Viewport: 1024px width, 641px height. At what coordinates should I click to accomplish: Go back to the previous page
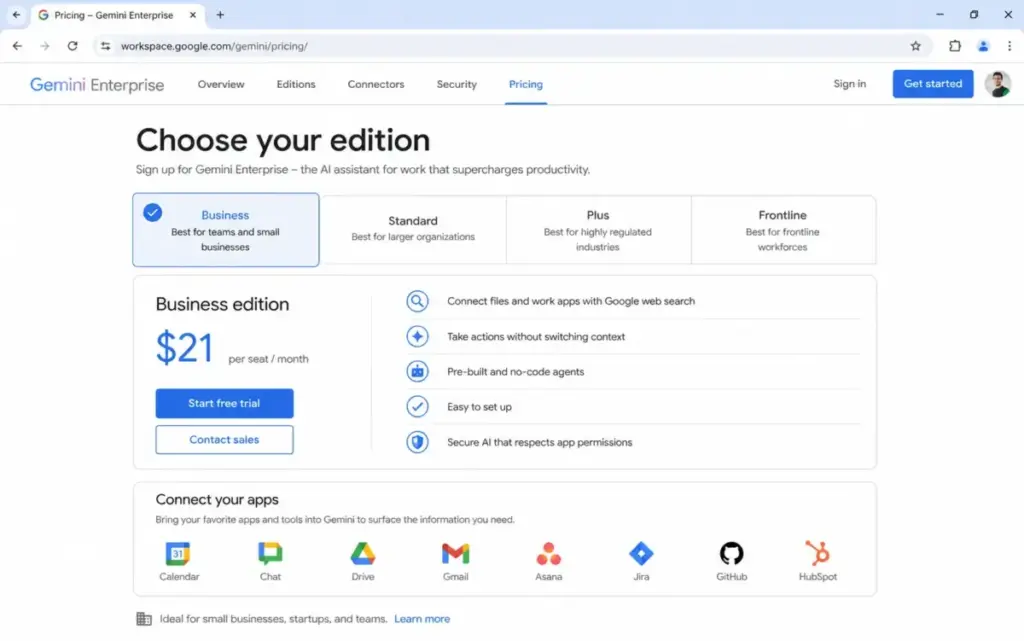point(17,46)
